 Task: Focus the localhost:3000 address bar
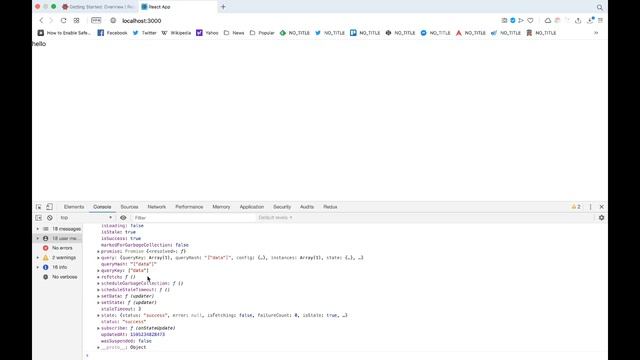click(141, 21)
